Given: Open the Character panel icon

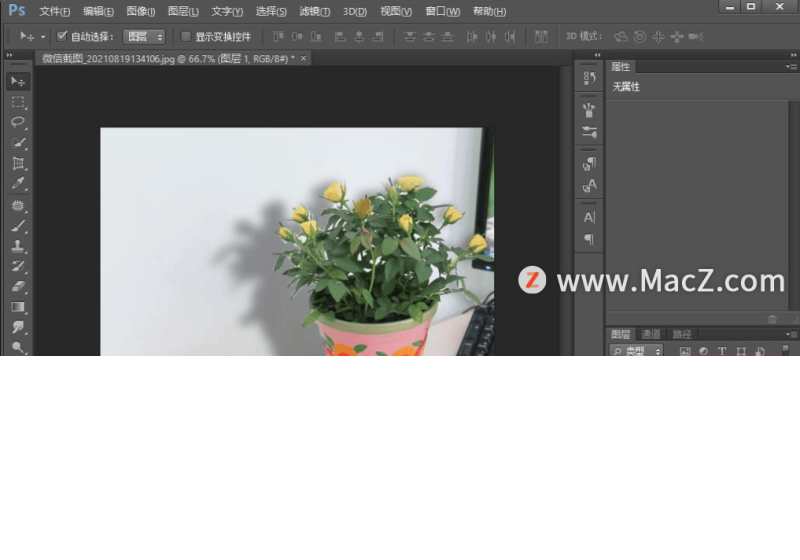Looking at the screenshot, I should point(589,217).
